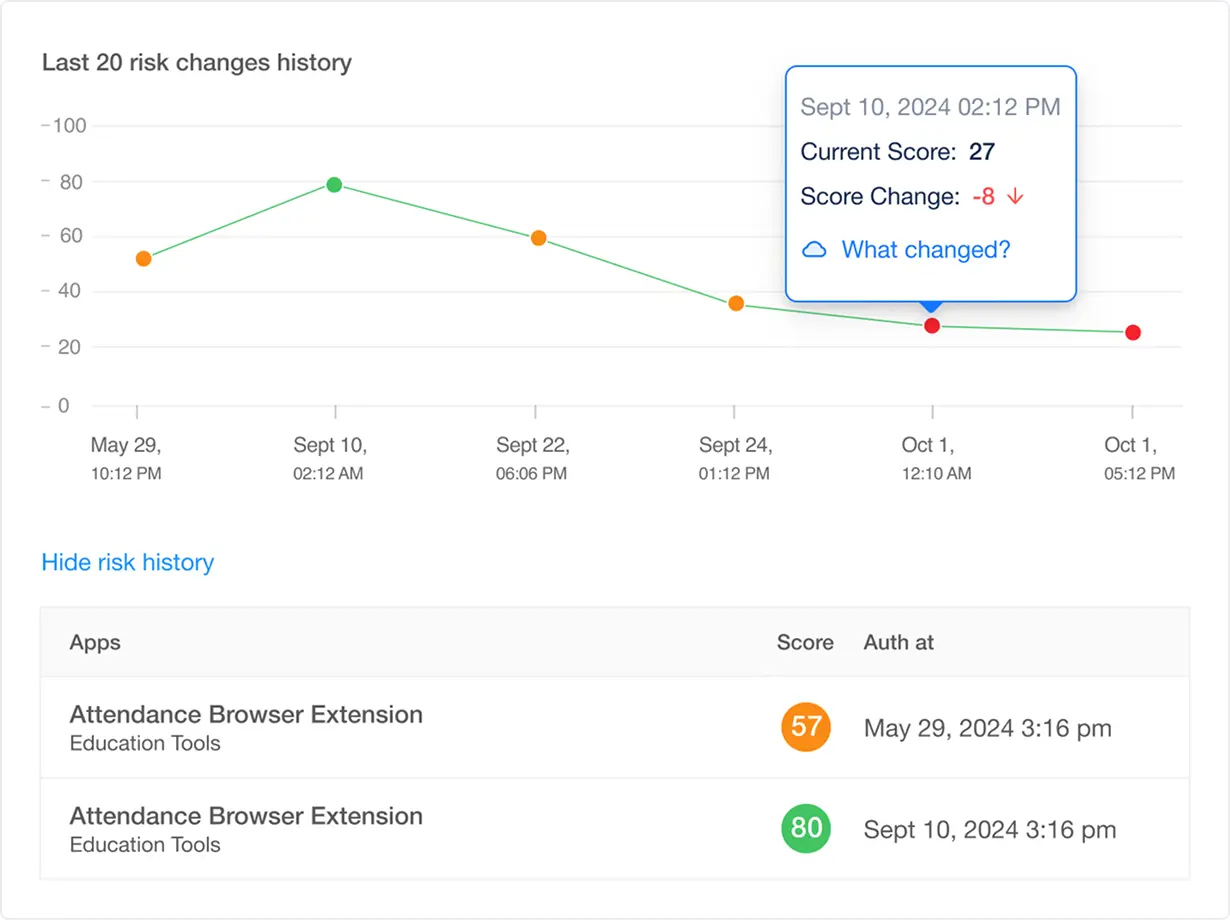Click the May 29, 2024 3:16 pm date
The width and height of the screenshot is (1230, 920).
pyautogui.click(x=987, y=728)
